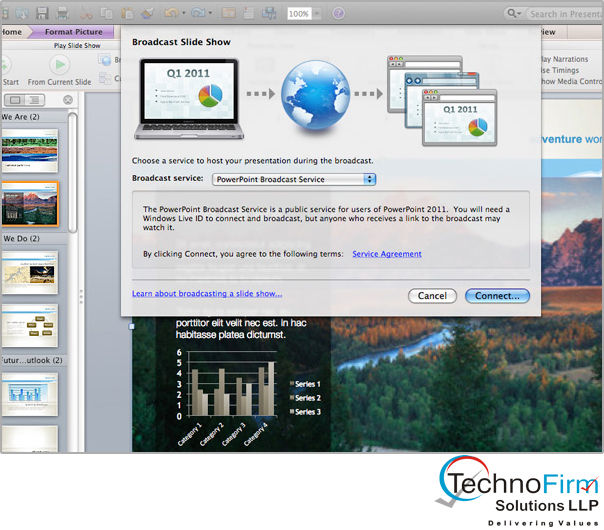604x530 pixels.
Task: Click the globe illustration in dialog
Action: pos(315,95)
